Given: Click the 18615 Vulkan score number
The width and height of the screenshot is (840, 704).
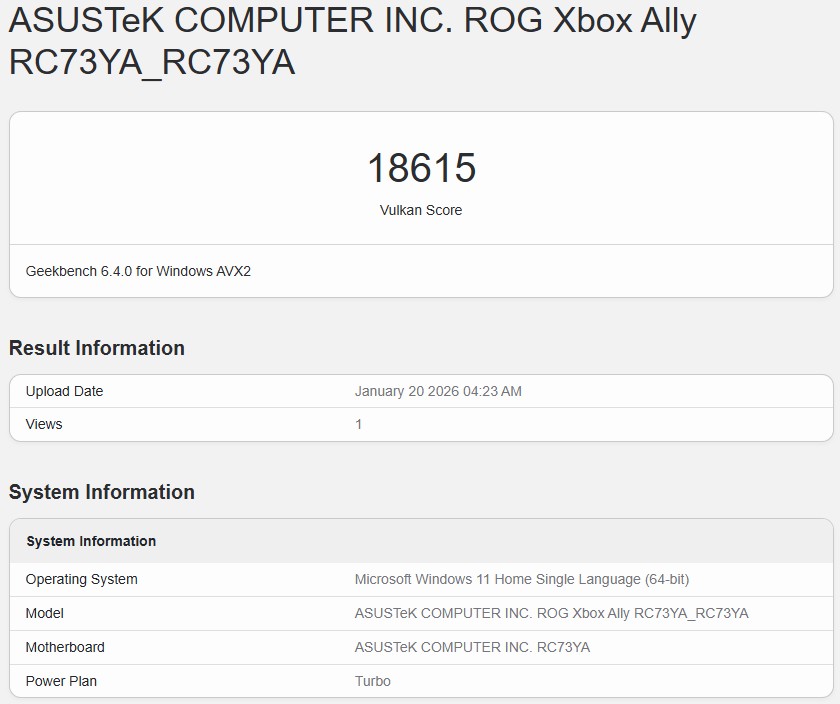Looking at the screenshot, I should point(421,168).
